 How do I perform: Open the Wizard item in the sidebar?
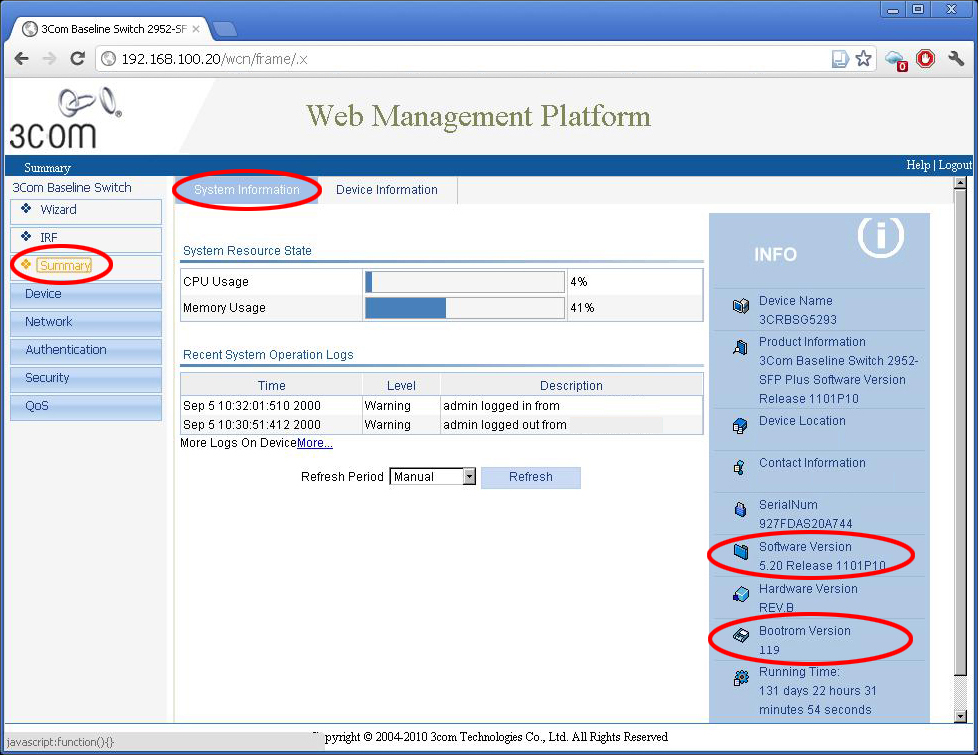coord(86,211)
